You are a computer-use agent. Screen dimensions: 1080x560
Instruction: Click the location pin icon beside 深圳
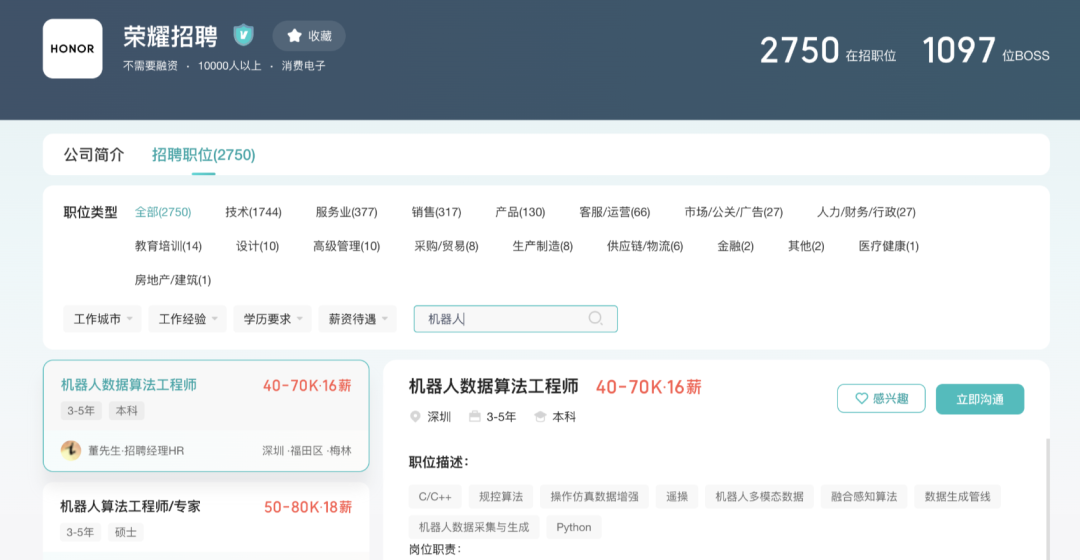click(415, 417)
